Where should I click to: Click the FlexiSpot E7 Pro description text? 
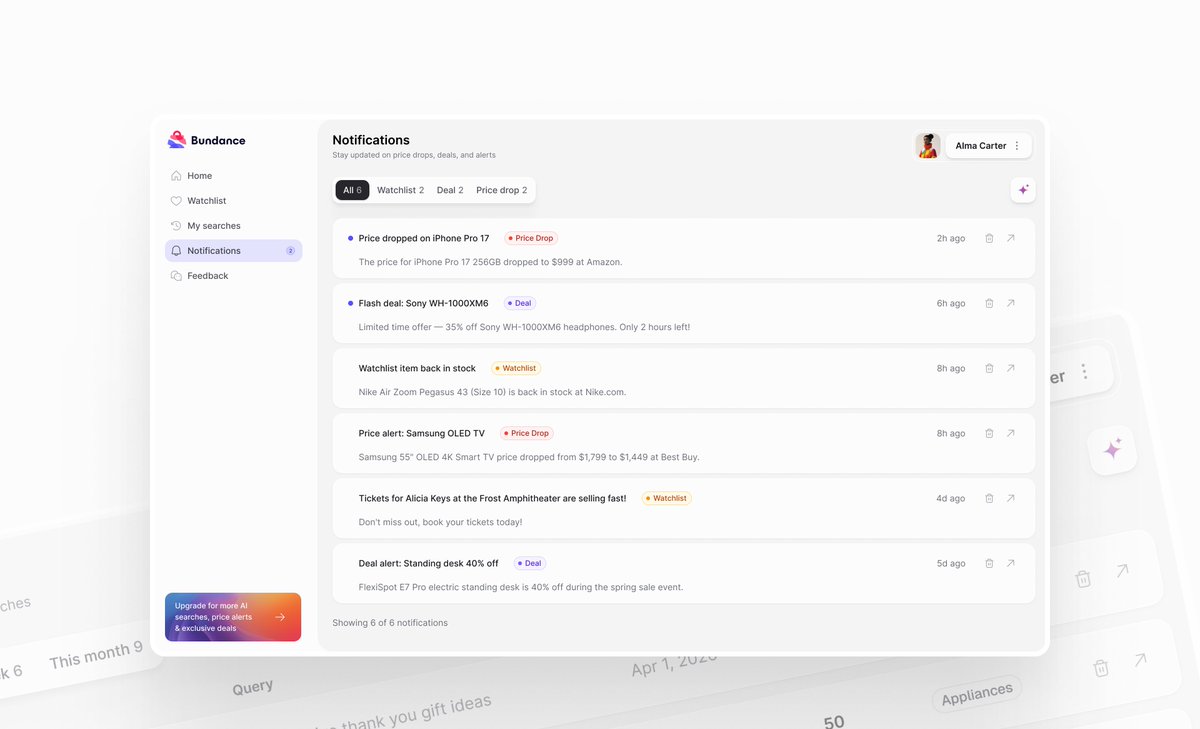pos(521,587)
